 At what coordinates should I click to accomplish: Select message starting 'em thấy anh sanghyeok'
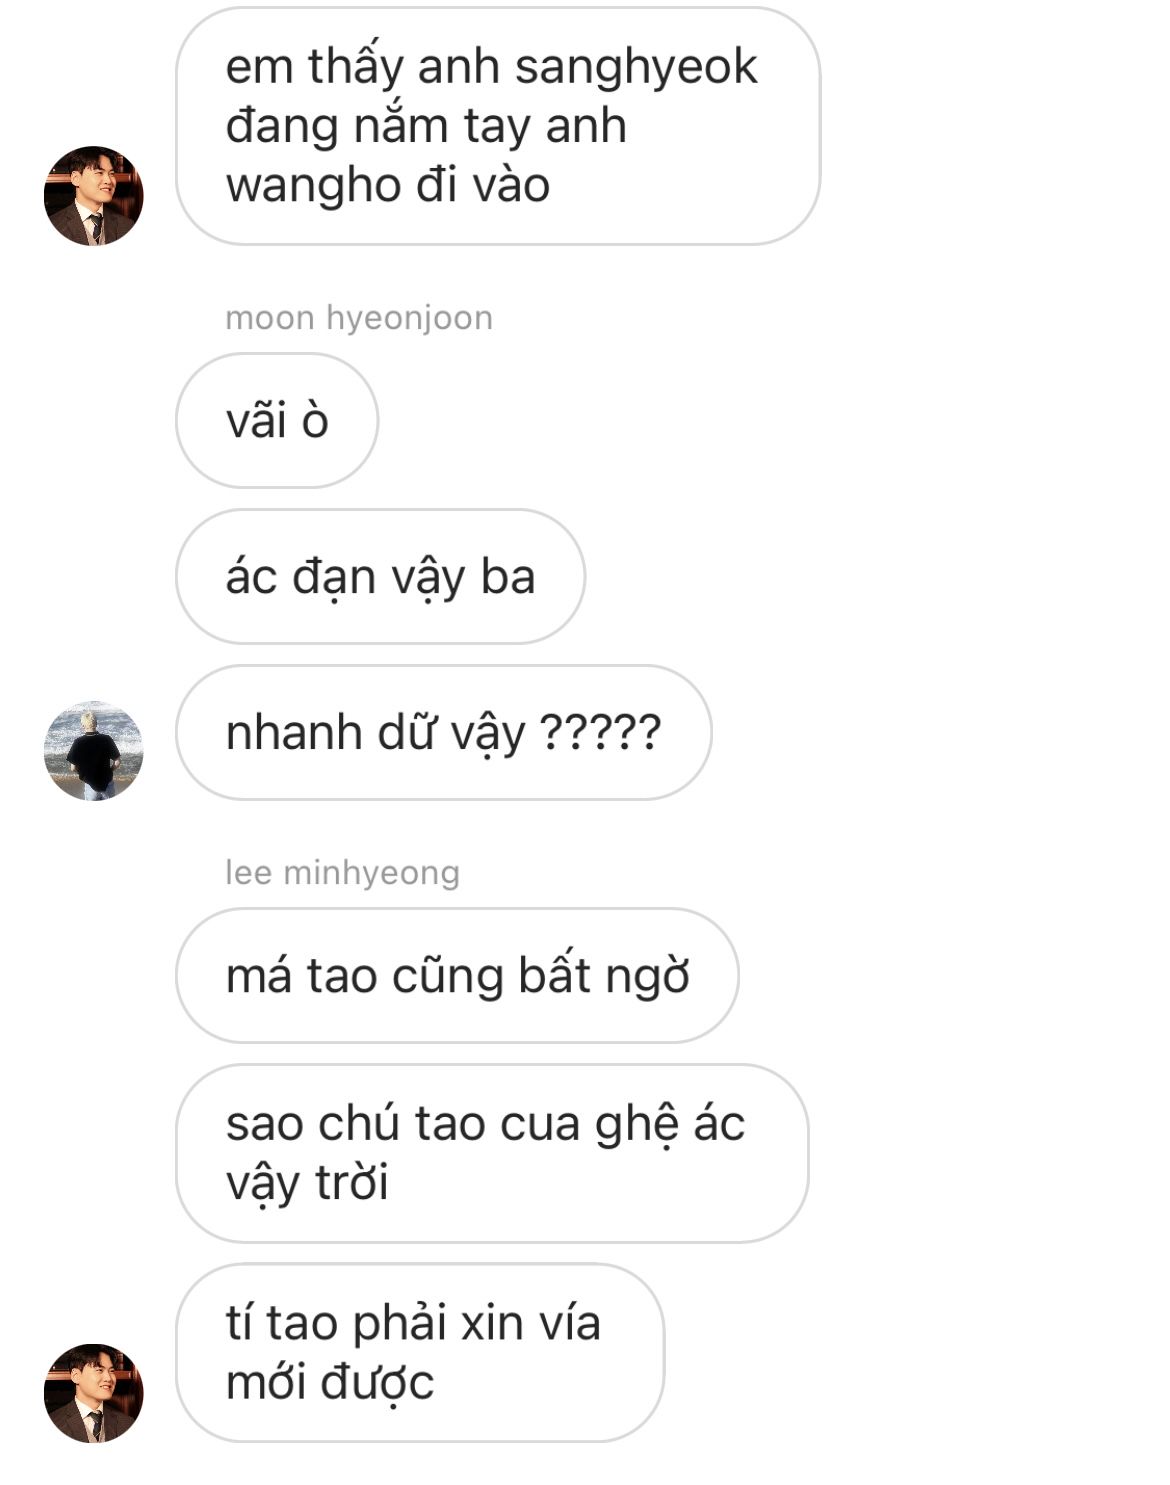click(498, 126)
